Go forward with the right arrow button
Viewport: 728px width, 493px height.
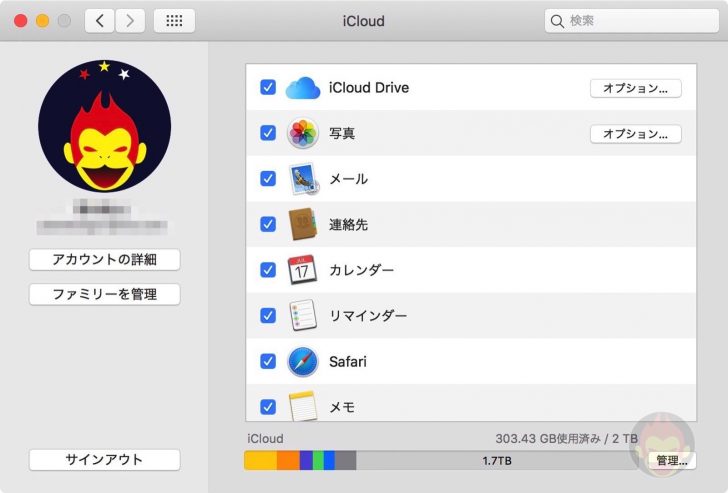click(x=130, y=21)
